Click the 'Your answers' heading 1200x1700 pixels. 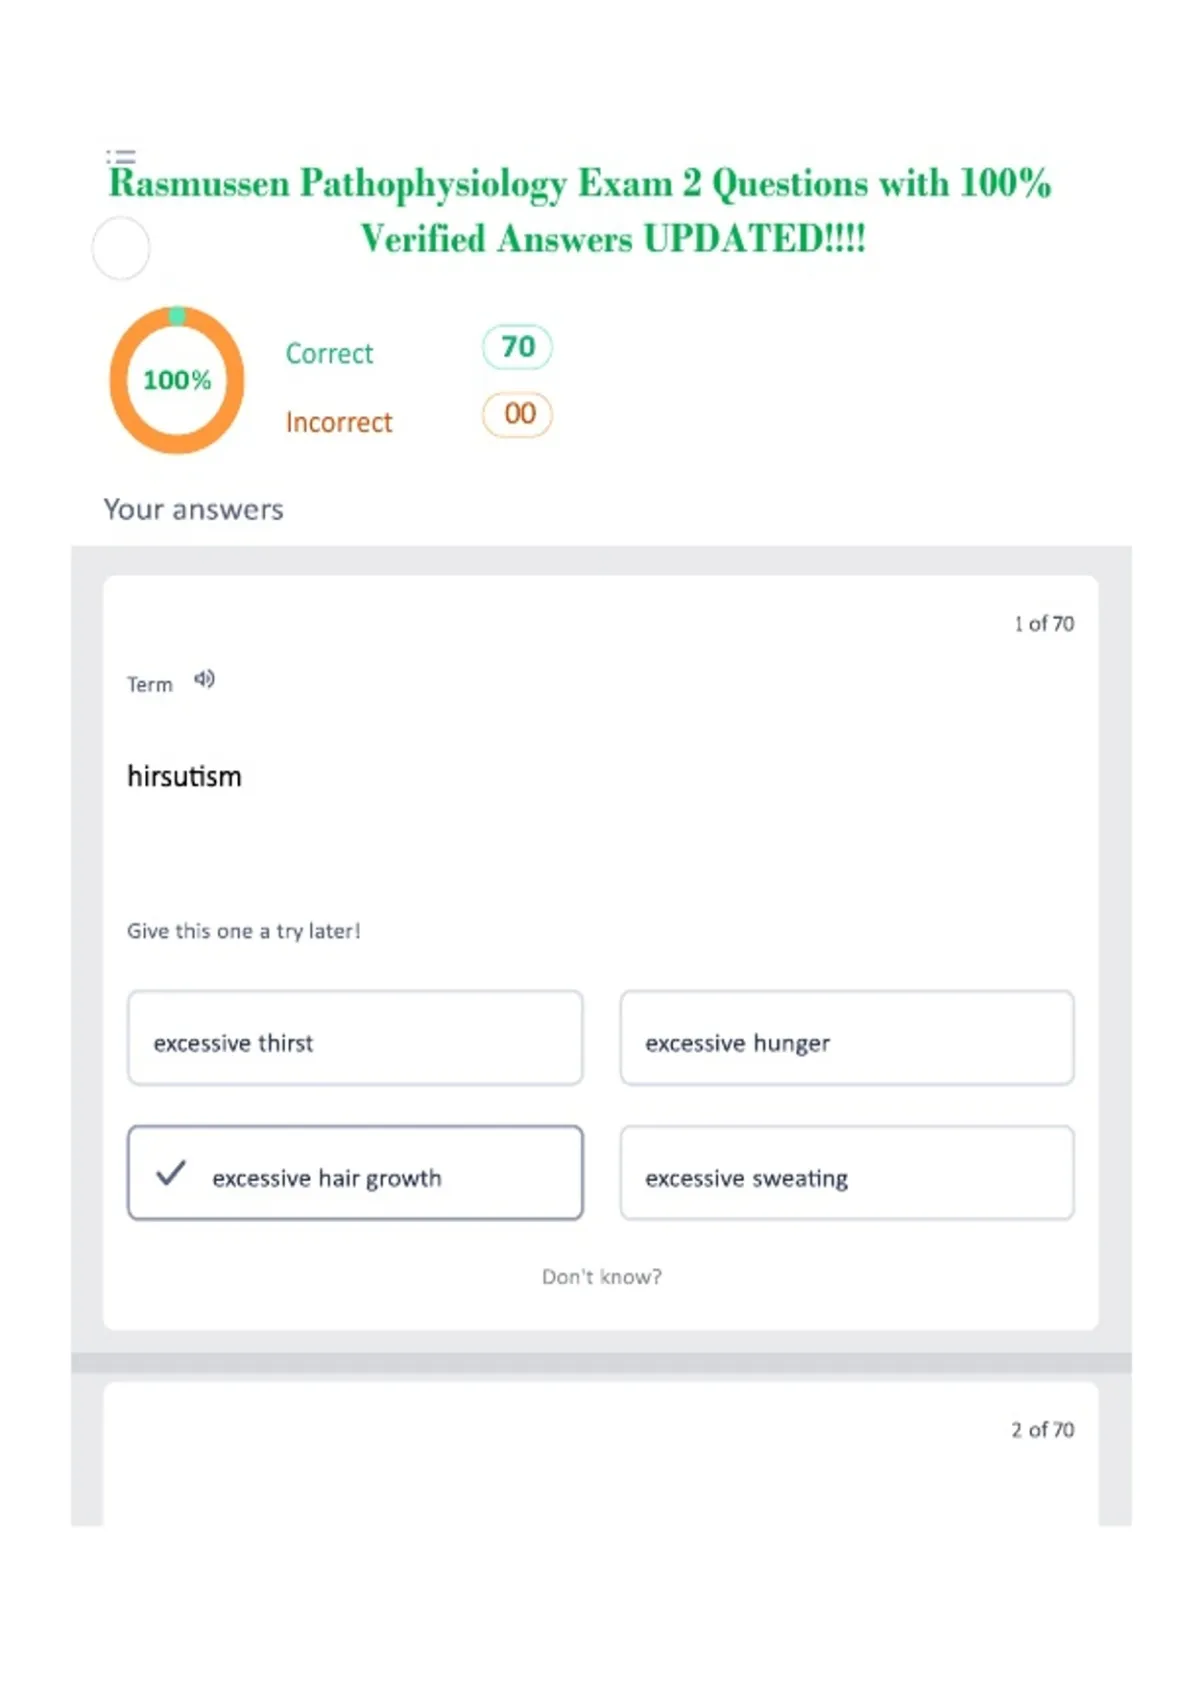[x=194, y=510]
